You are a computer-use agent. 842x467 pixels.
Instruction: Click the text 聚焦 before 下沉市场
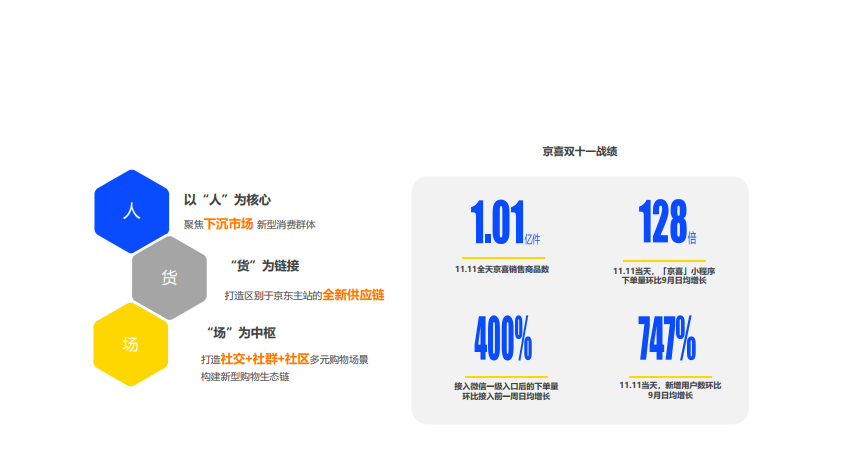193,225
